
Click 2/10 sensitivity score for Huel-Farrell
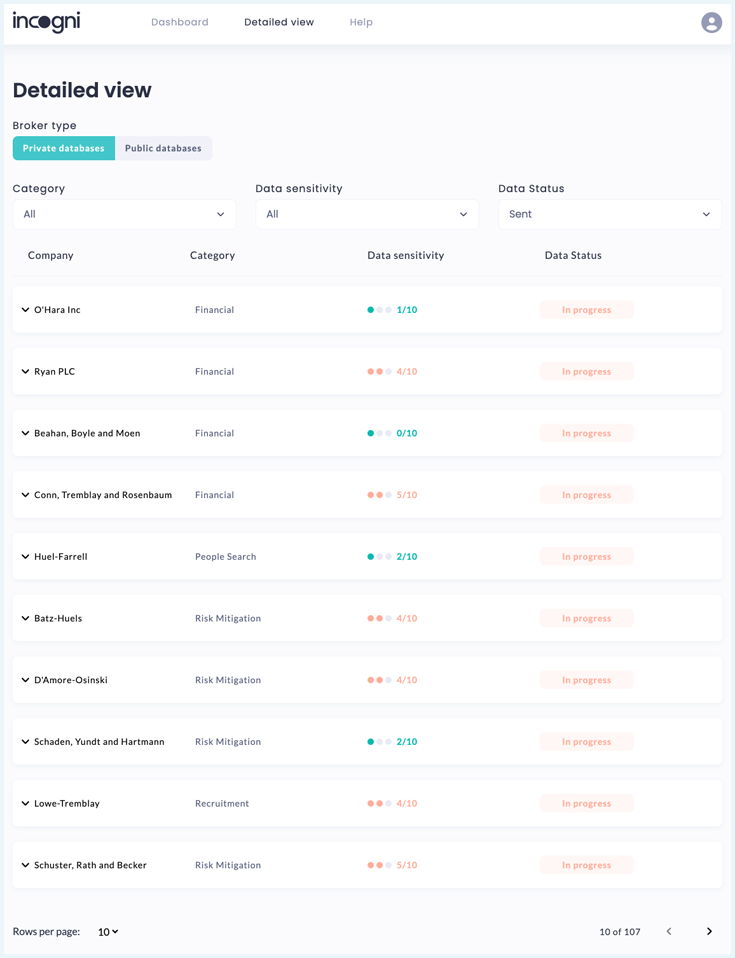tap(407, 557)
